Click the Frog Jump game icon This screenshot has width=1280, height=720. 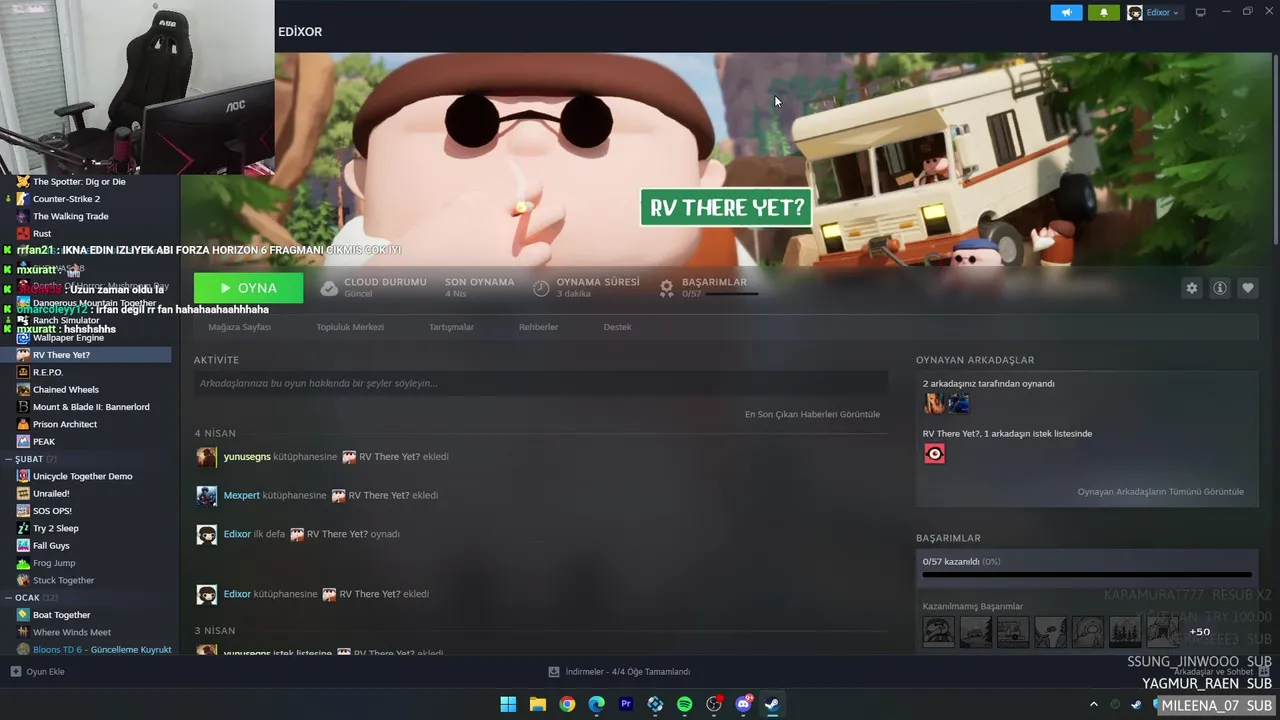[x=23, y=563]
